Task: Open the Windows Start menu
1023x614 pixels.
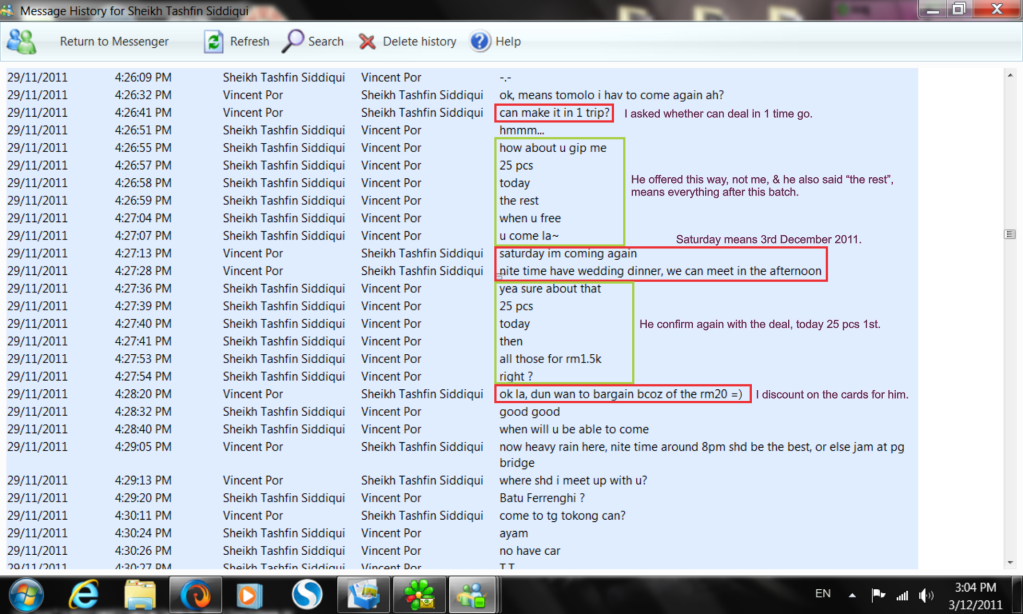Action: pyautogui.click(x=27, y=595)
